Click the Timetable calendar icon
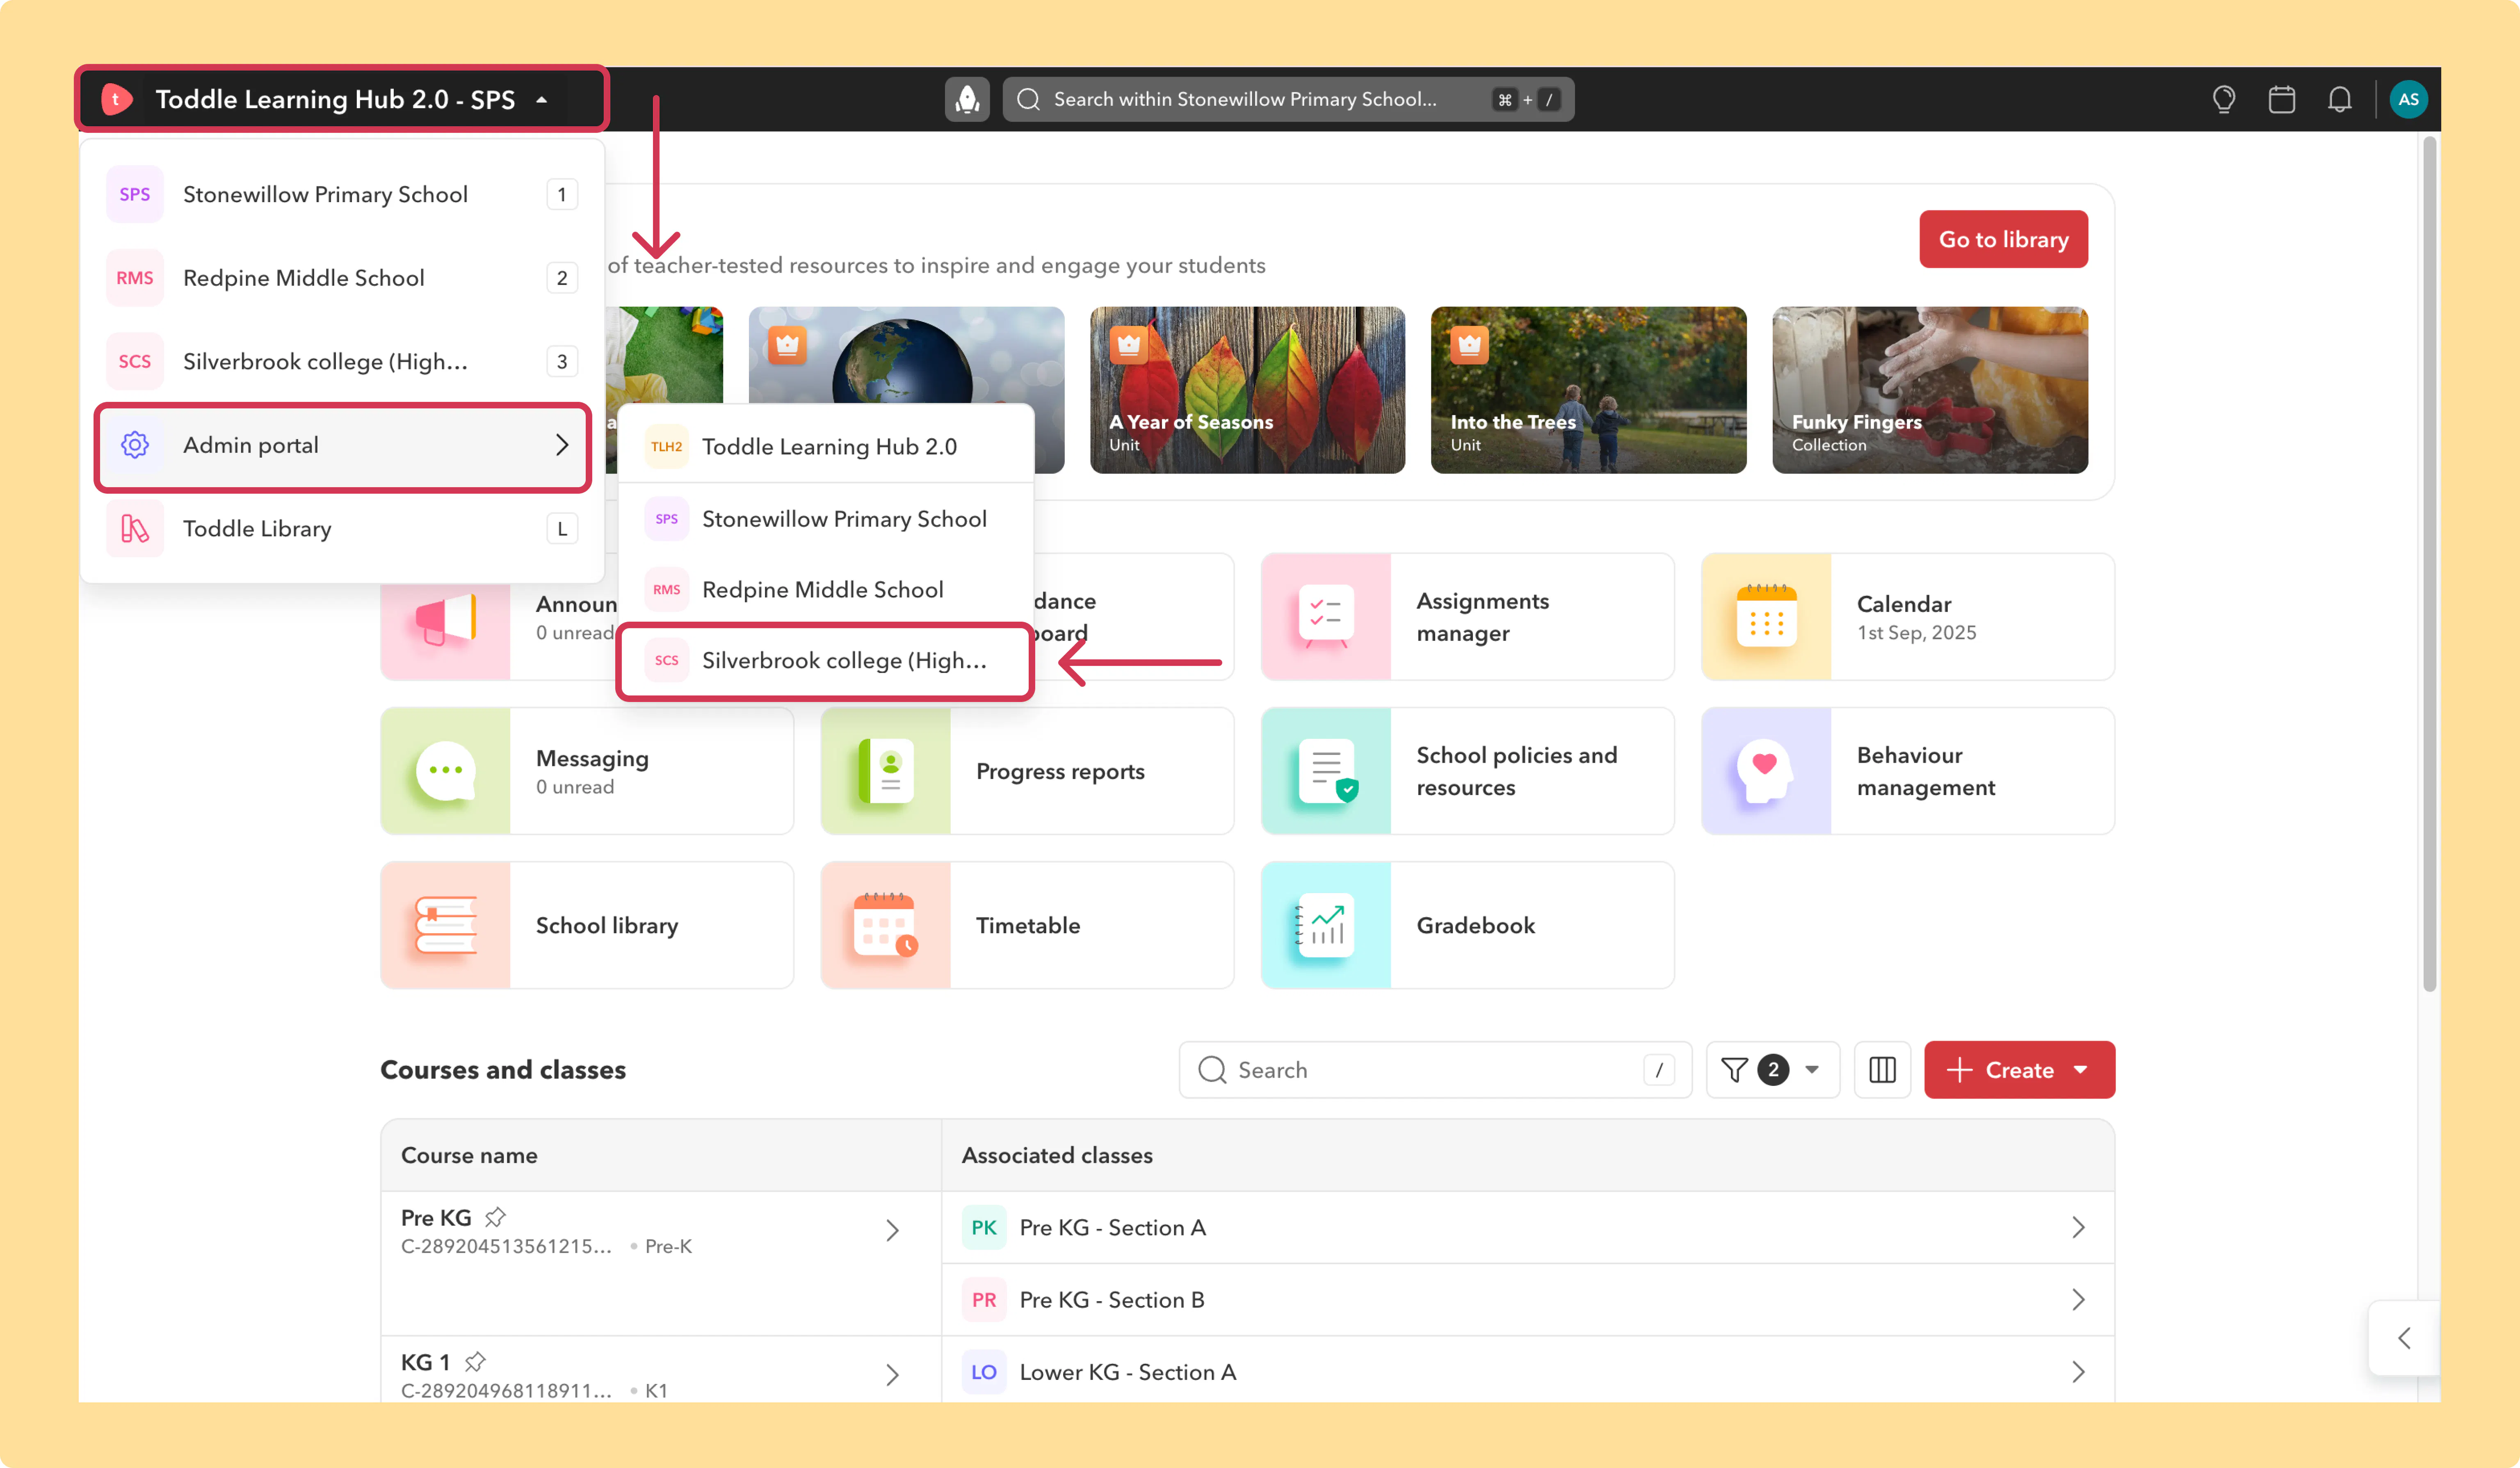 coord(886,925)
